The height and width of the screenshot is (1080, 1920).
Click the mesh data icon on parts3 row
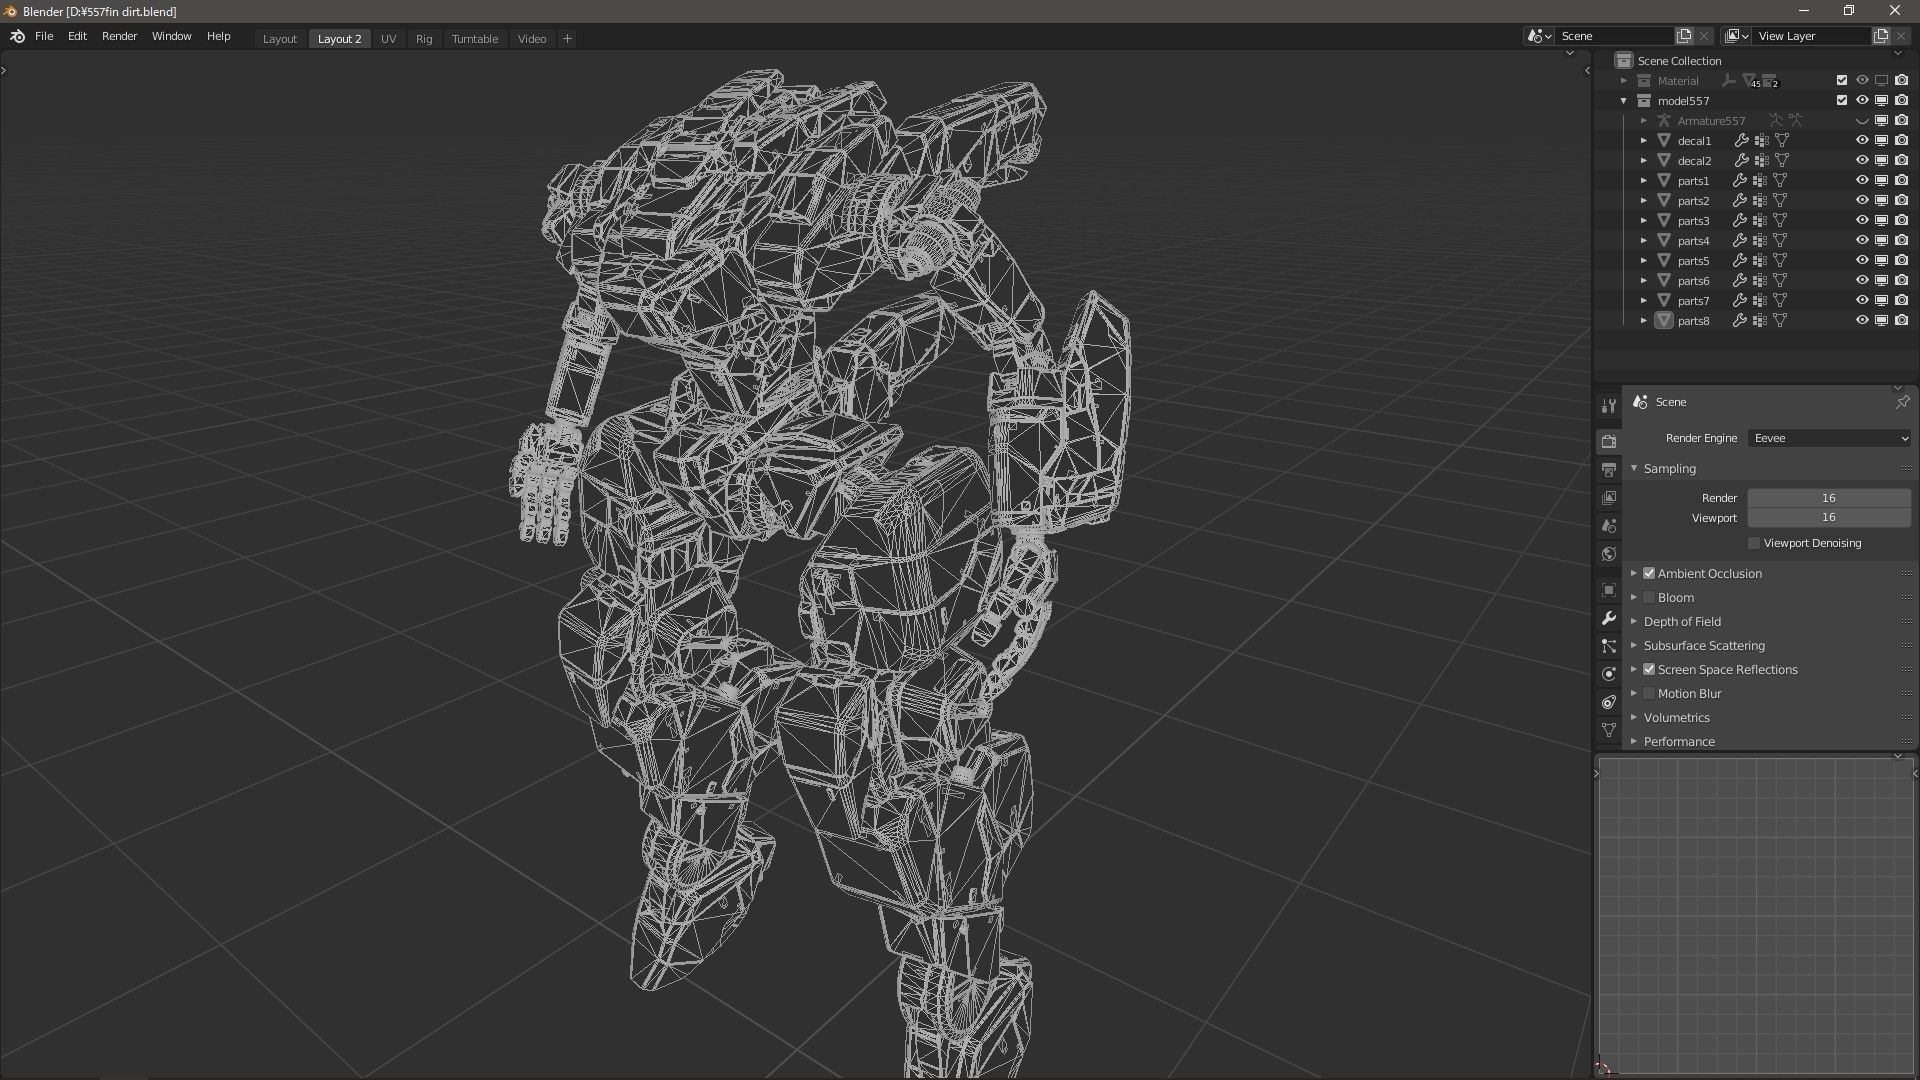(x=1780, y=221)
